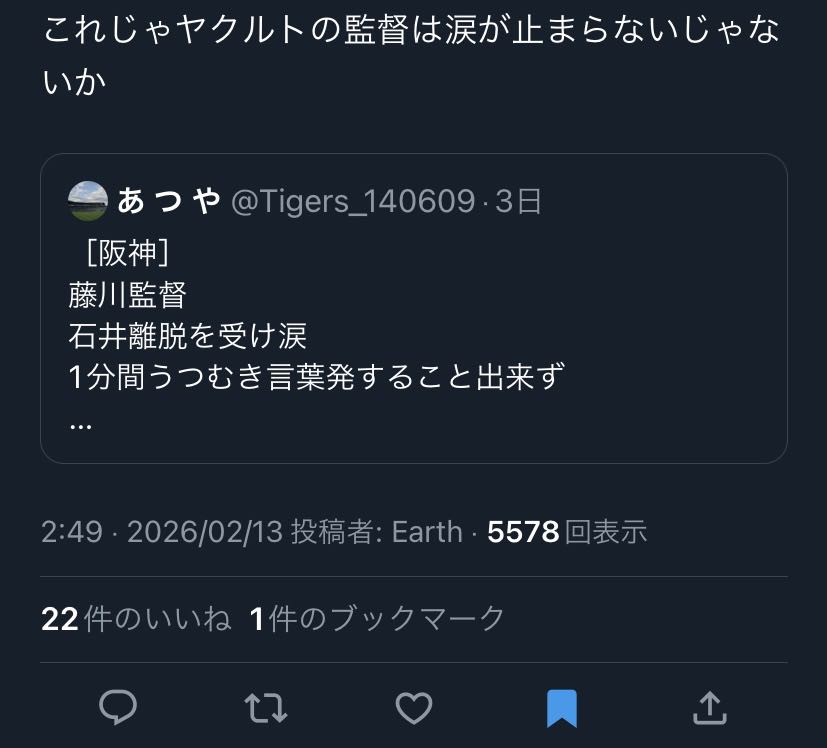The height and width of the screenshot is (748, 827).
Task: Expand the truncated quoted post ellipsis
Action: pyautogui.click(x=81, y=422)
